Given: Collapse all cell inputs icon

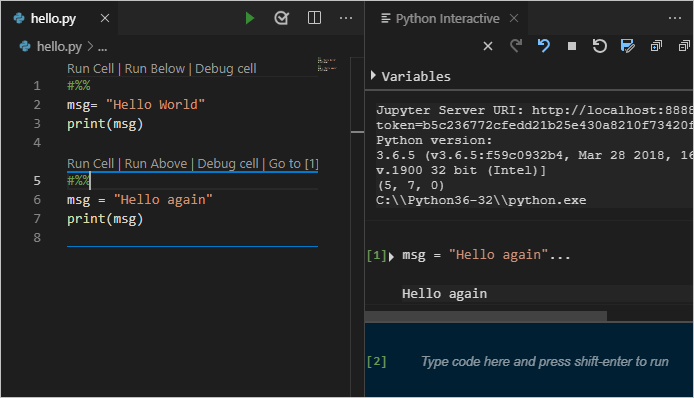Looking at the screenshot, I should coord(684,46).
